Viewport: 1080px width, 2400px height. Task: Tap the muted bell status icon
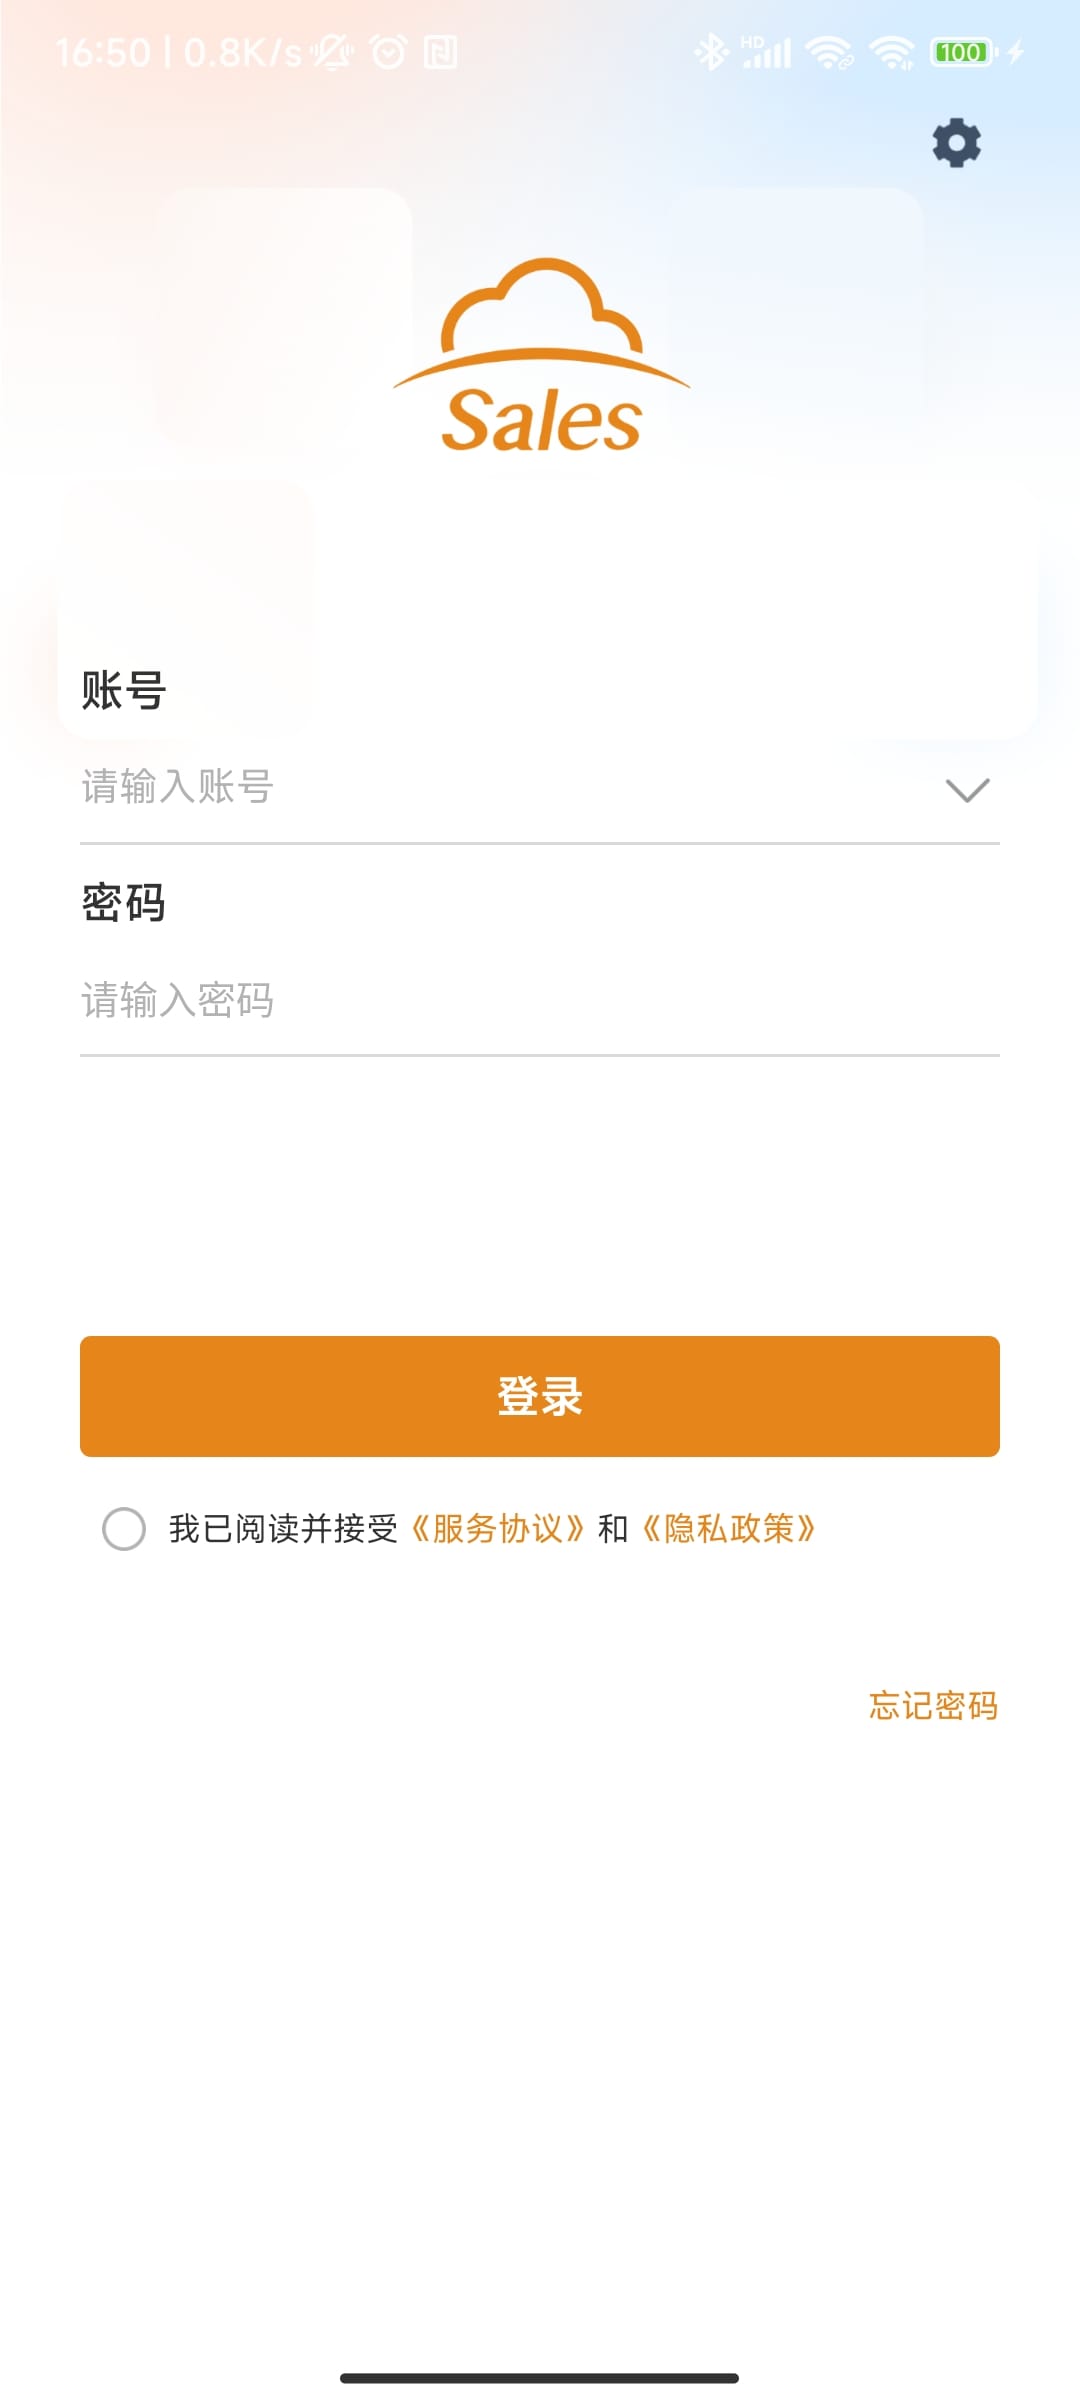tap(332, 52)
